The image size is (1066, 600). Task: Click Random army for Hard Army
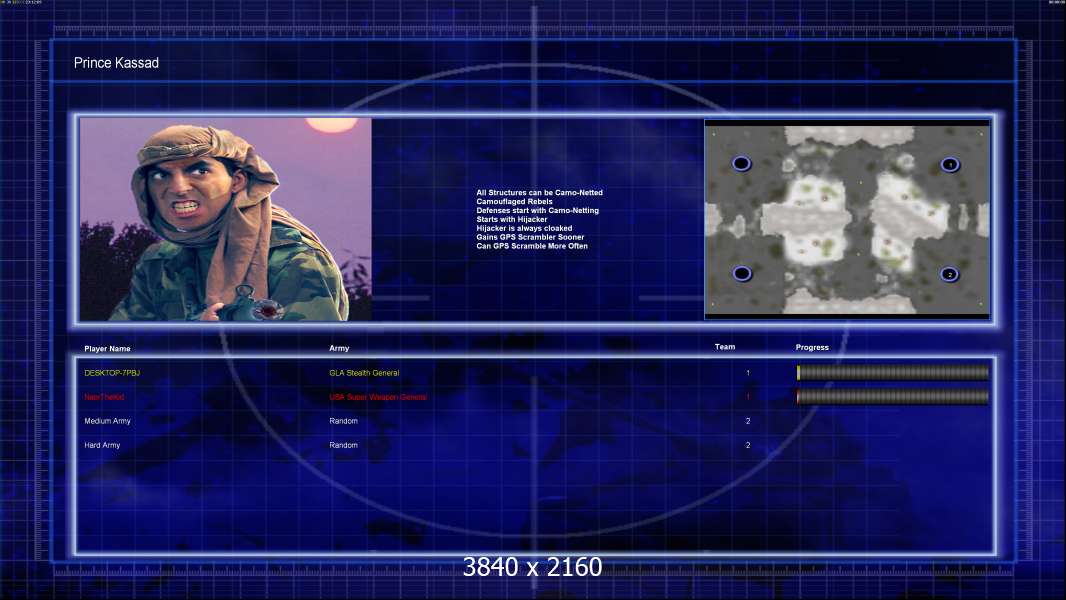343,445
